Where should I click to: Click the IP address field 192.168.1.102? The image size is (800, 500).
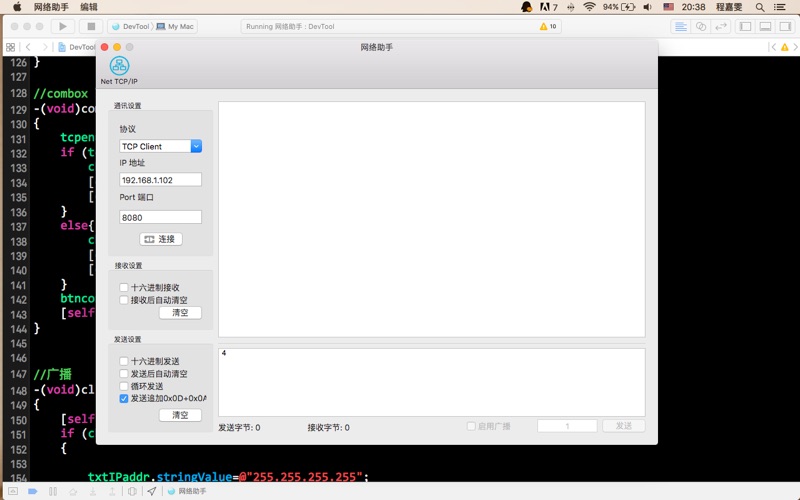tap(160, 180)
